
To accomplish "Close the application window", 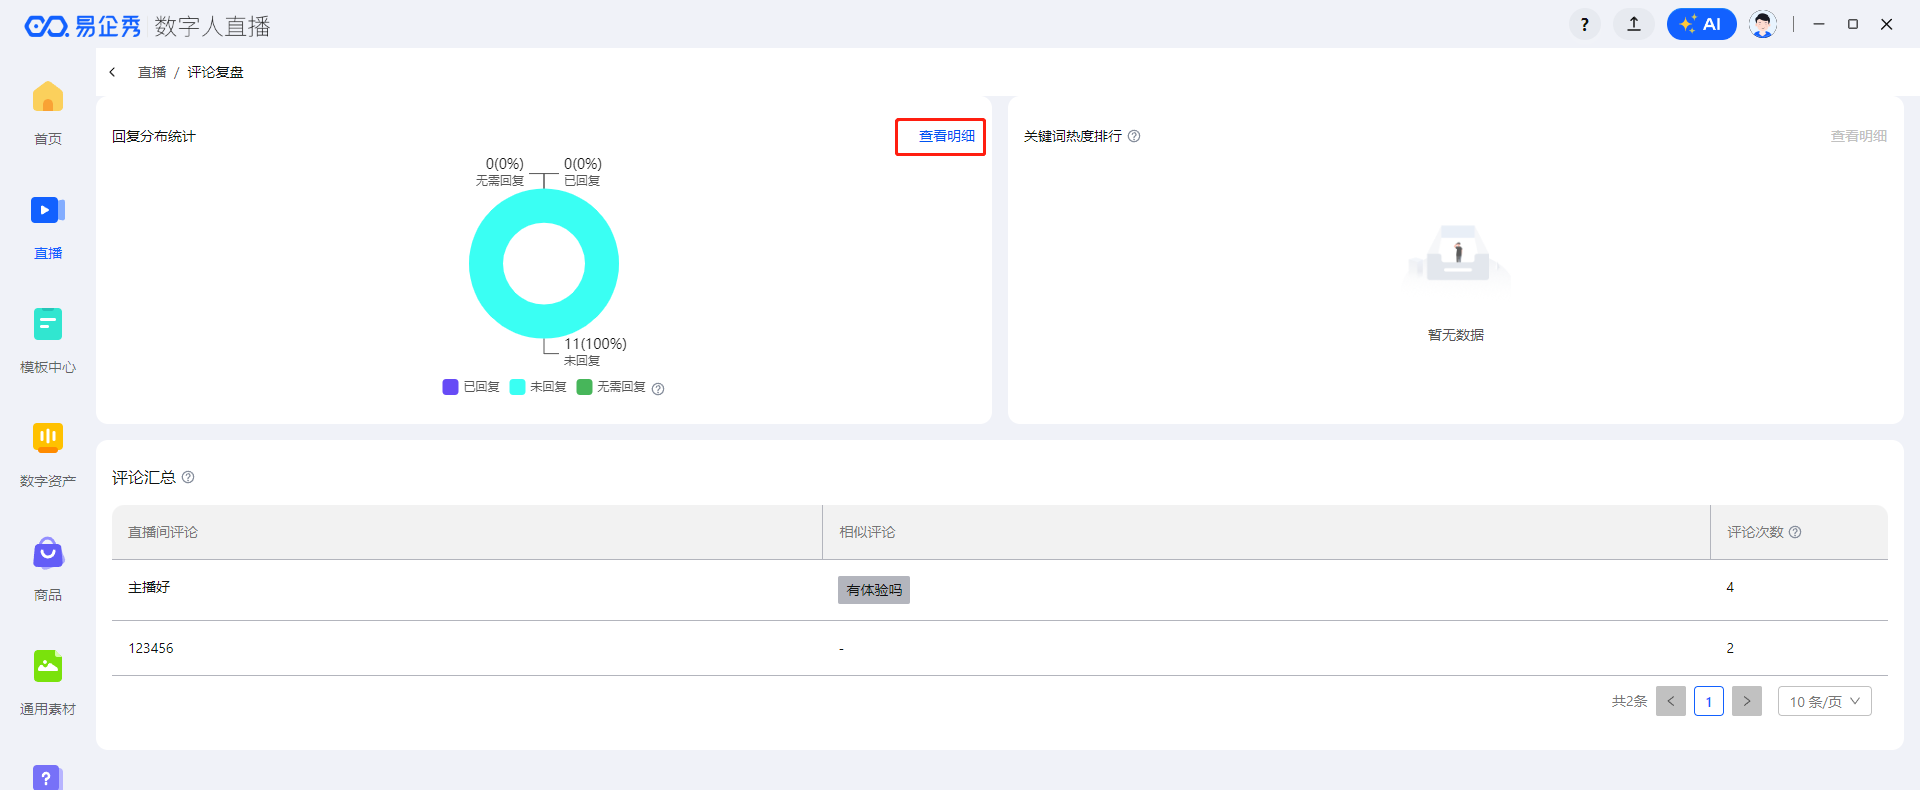I will tap(1887, 24).
